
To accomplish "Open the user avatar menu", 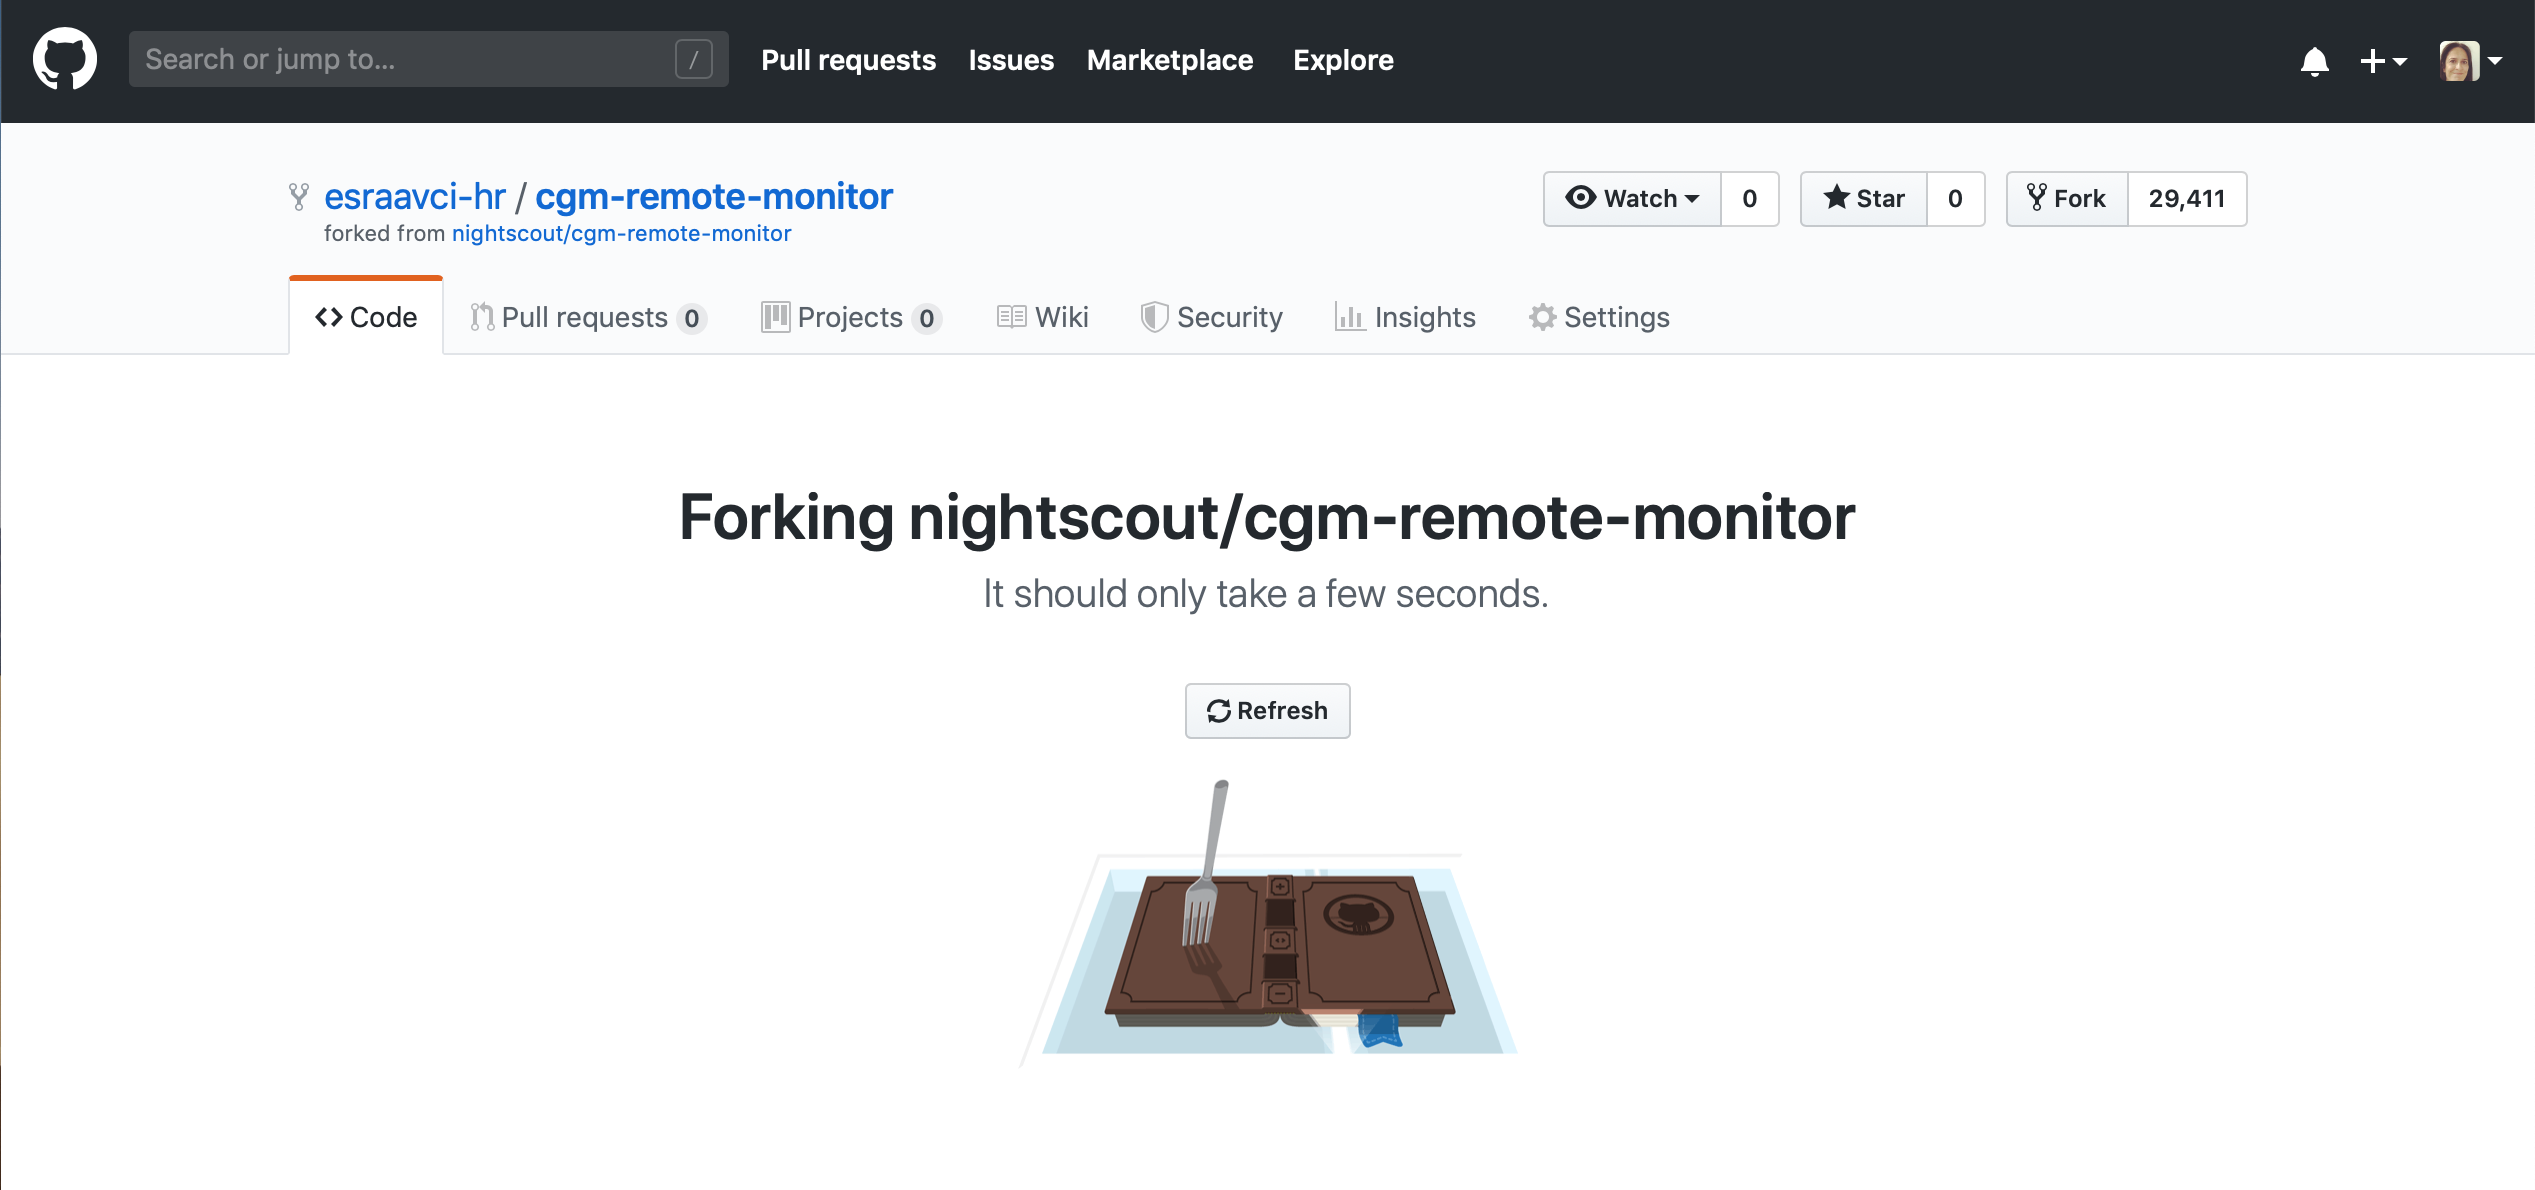I will (2470, 61).
